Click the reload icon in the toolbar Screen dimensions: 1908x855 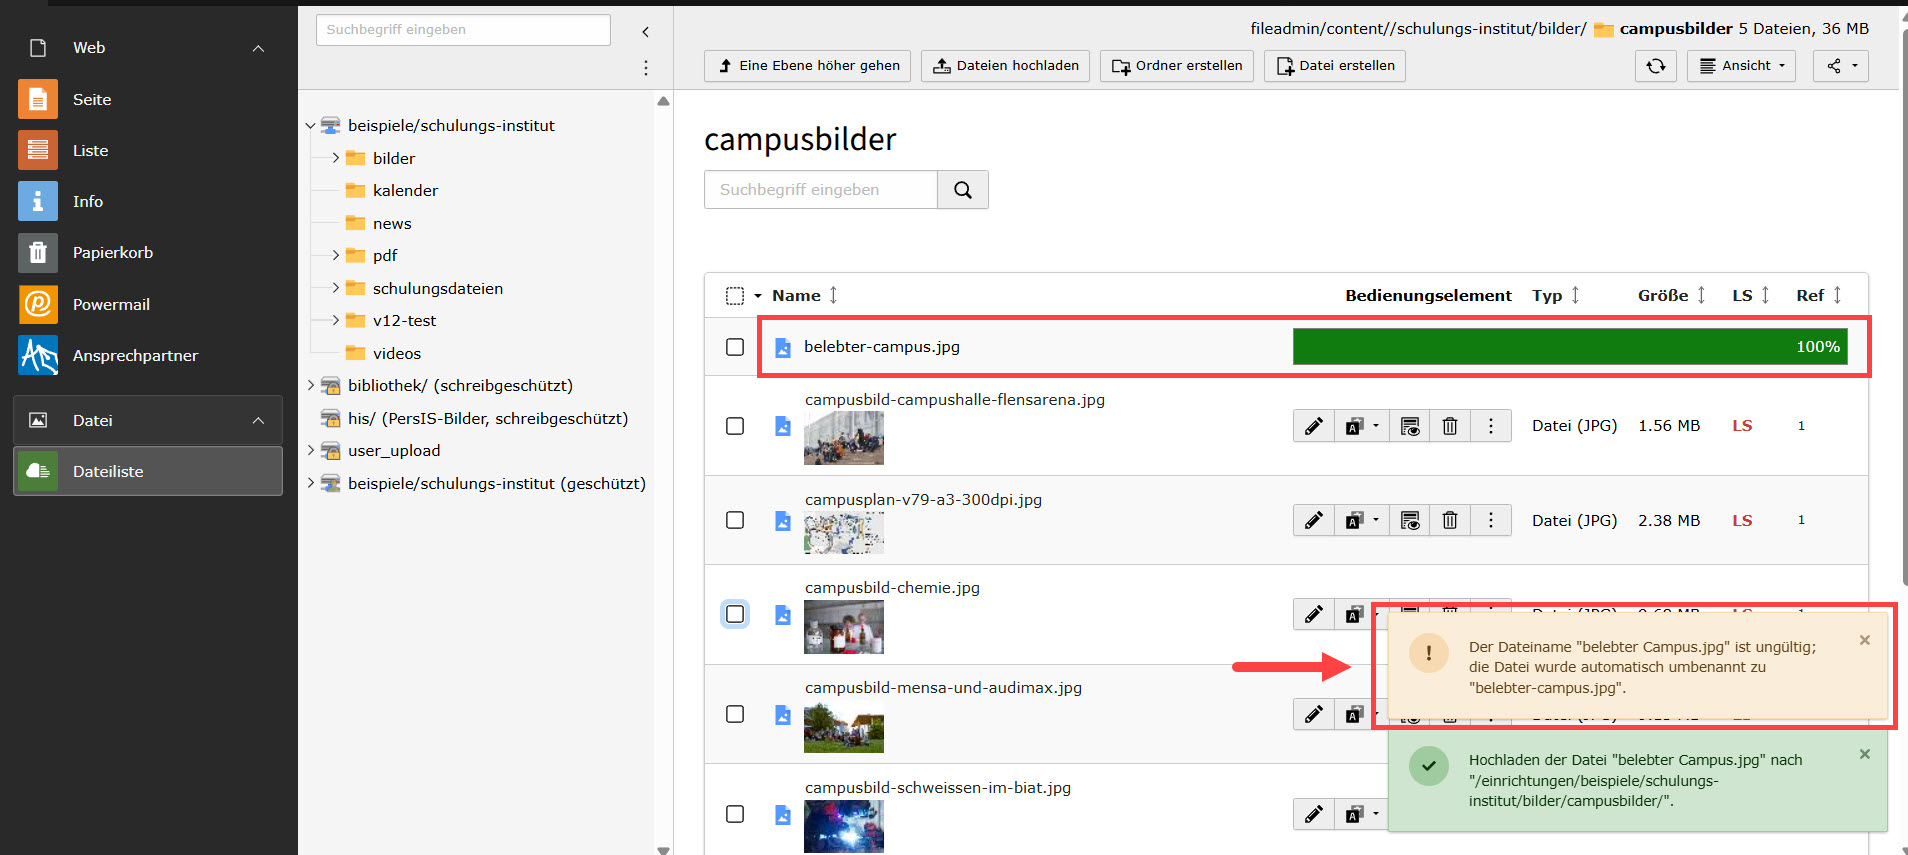pos(1655,66)
